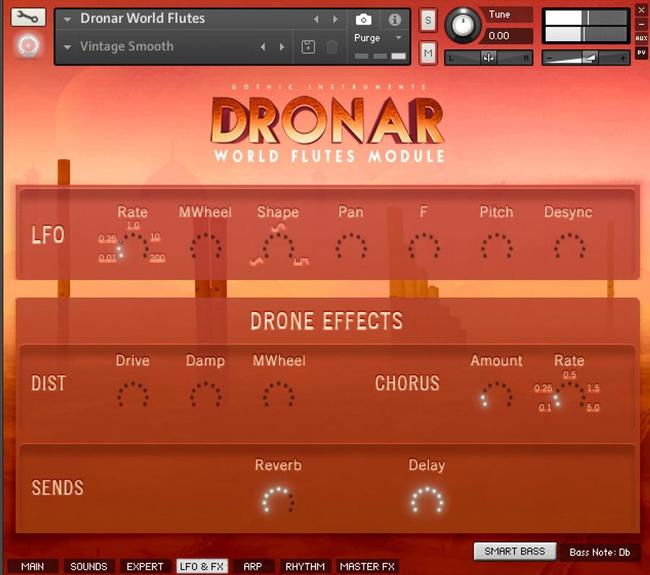Screen dimensions: 650x575
Task: Click the LFO Pitch knob
Action: (x=497, y=246)
